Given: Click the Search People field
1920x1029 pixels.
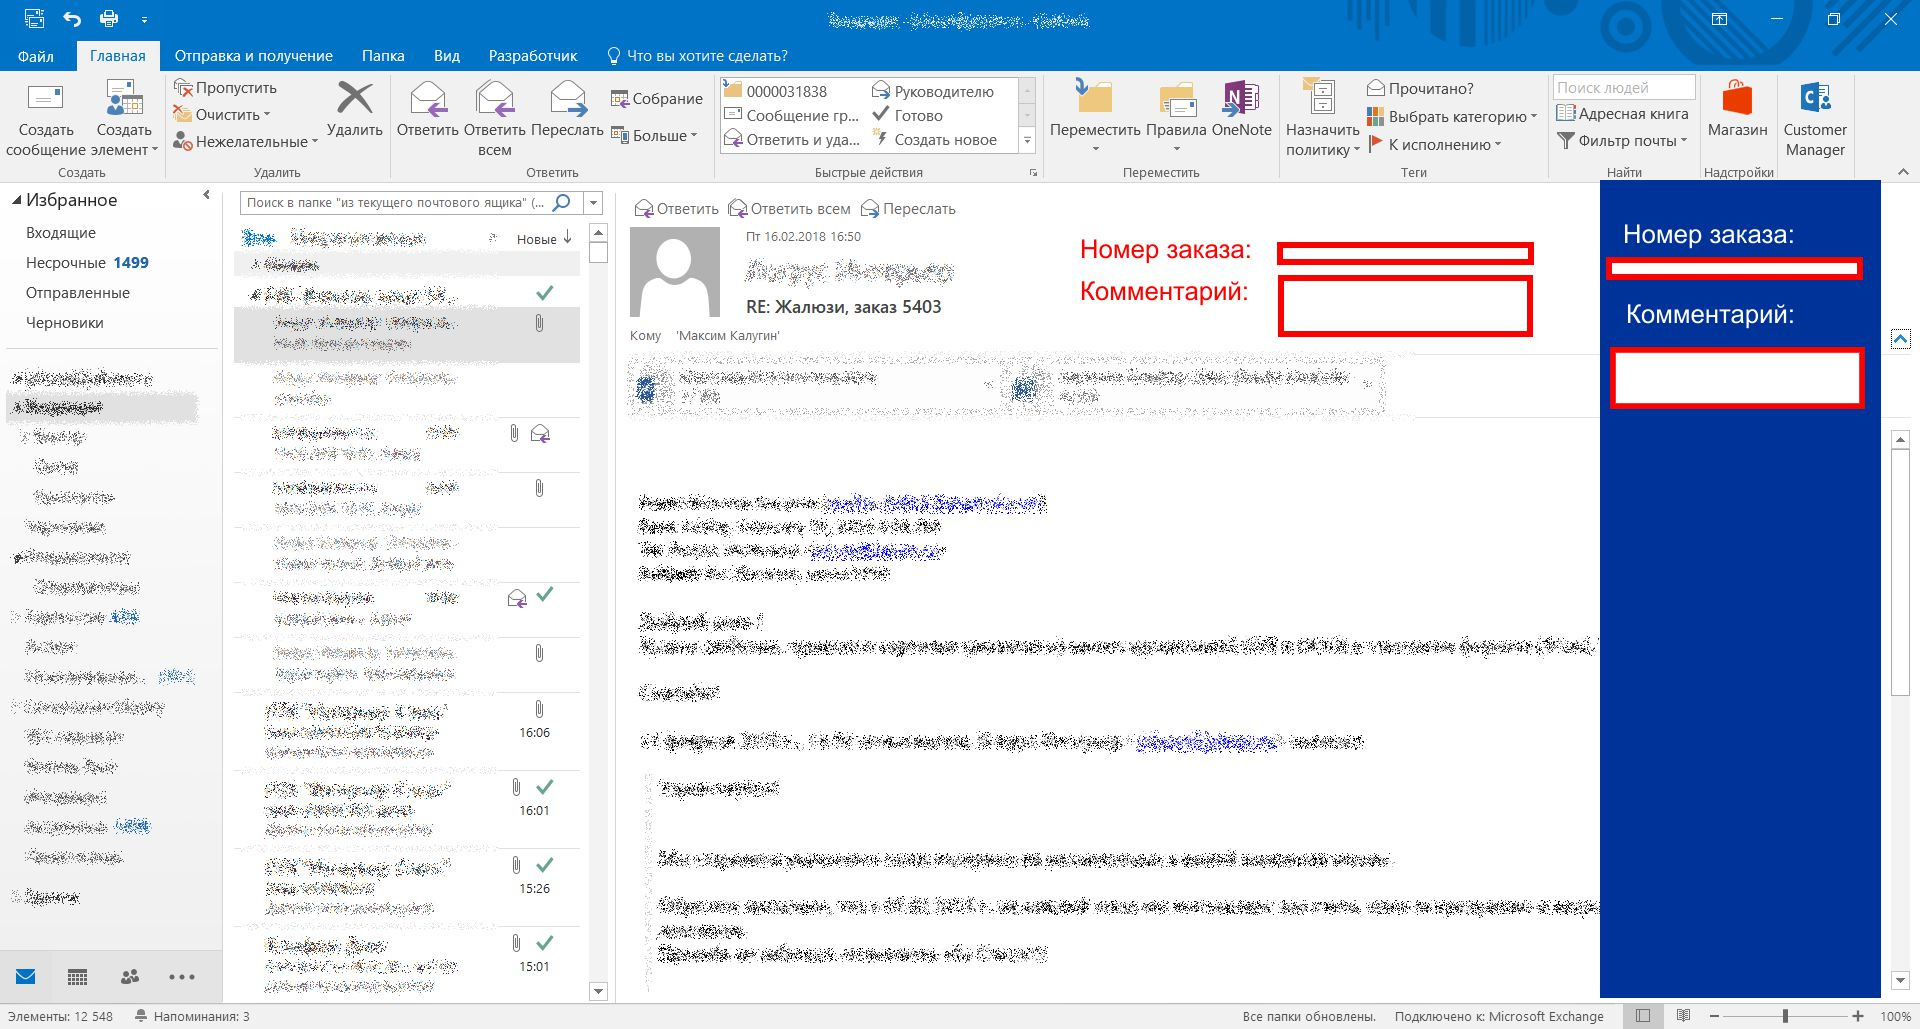Looking at the screenshot, I should 1624,87.
